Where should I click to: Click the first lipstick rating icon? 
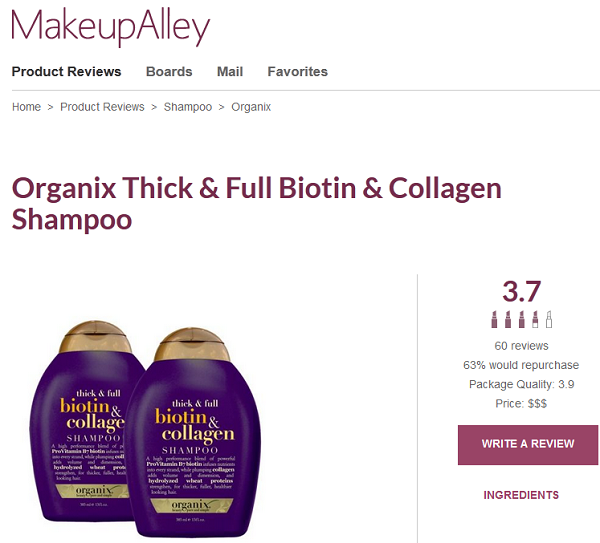(x=494, y=319)
